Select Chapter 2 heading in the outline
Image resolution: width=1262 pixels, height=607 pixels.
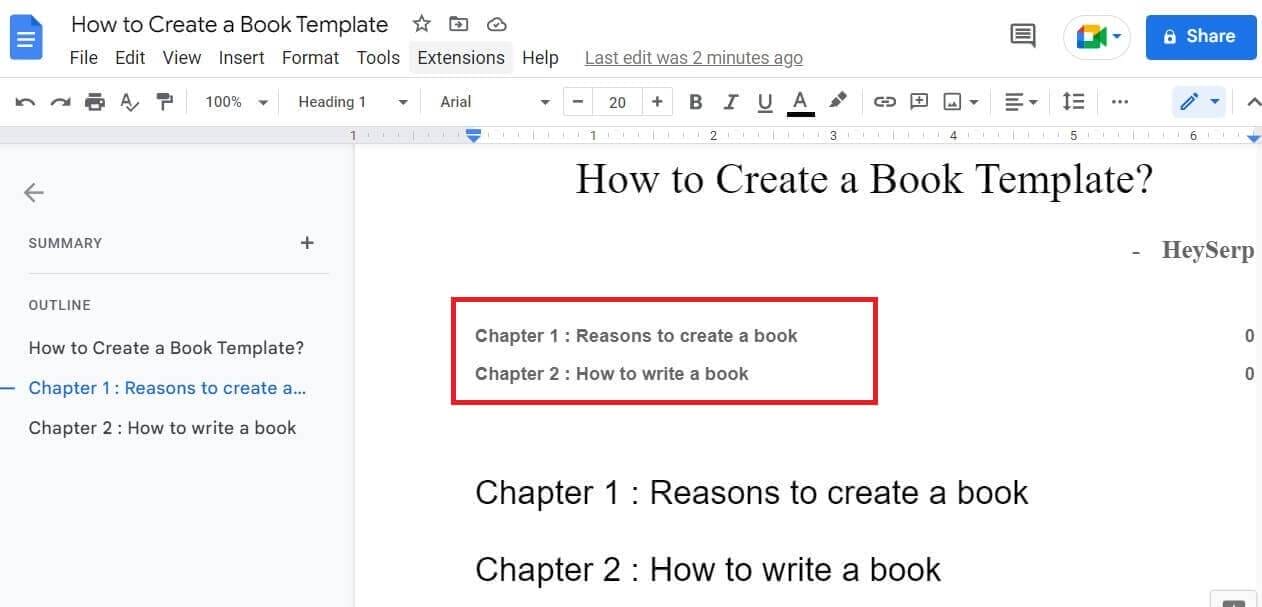click(x=163, y=427)
